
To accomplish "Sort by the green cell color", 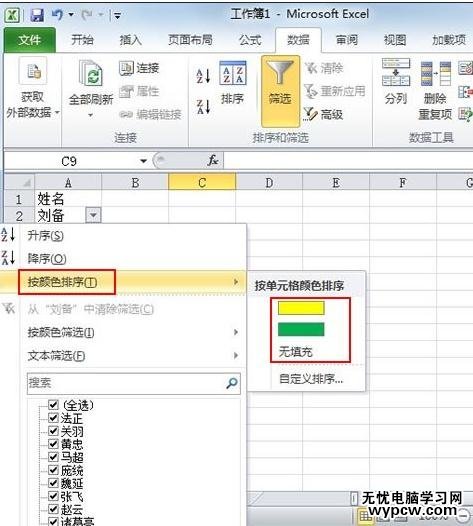I will (x=301, y=329).
